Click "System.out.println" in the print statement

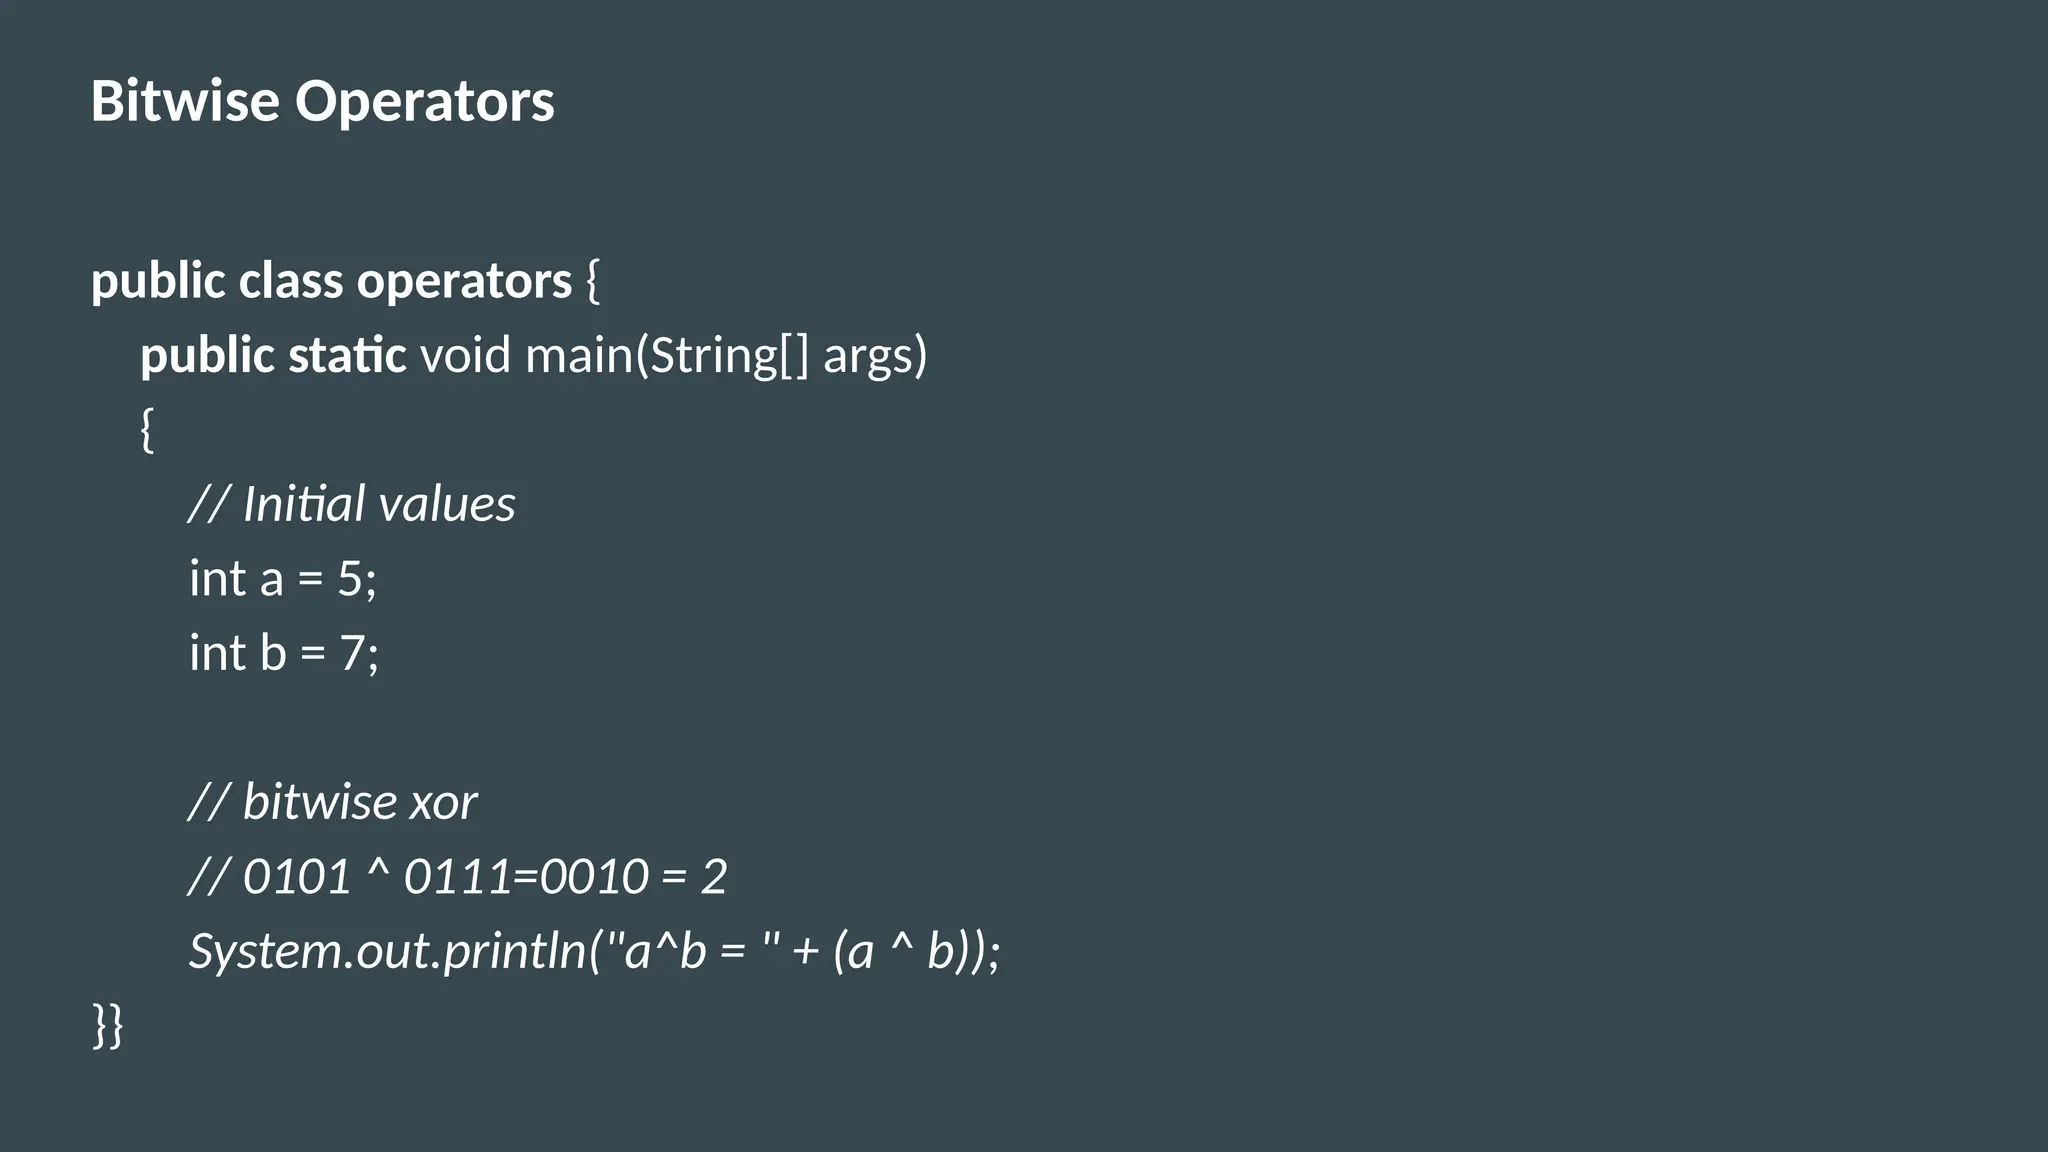point(388,951)
